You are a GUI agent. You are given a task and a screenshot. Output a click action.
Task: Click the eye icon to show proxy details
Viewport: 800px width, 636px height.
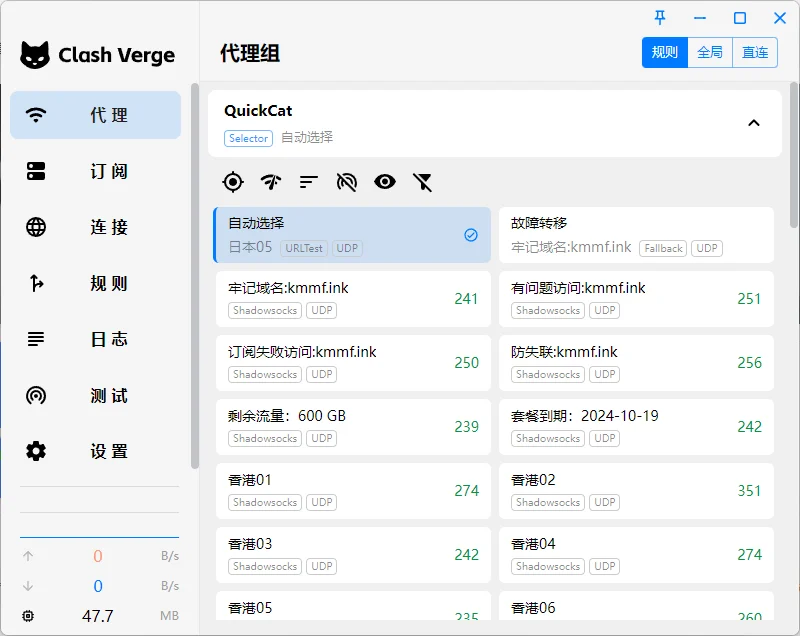[383, 182]
